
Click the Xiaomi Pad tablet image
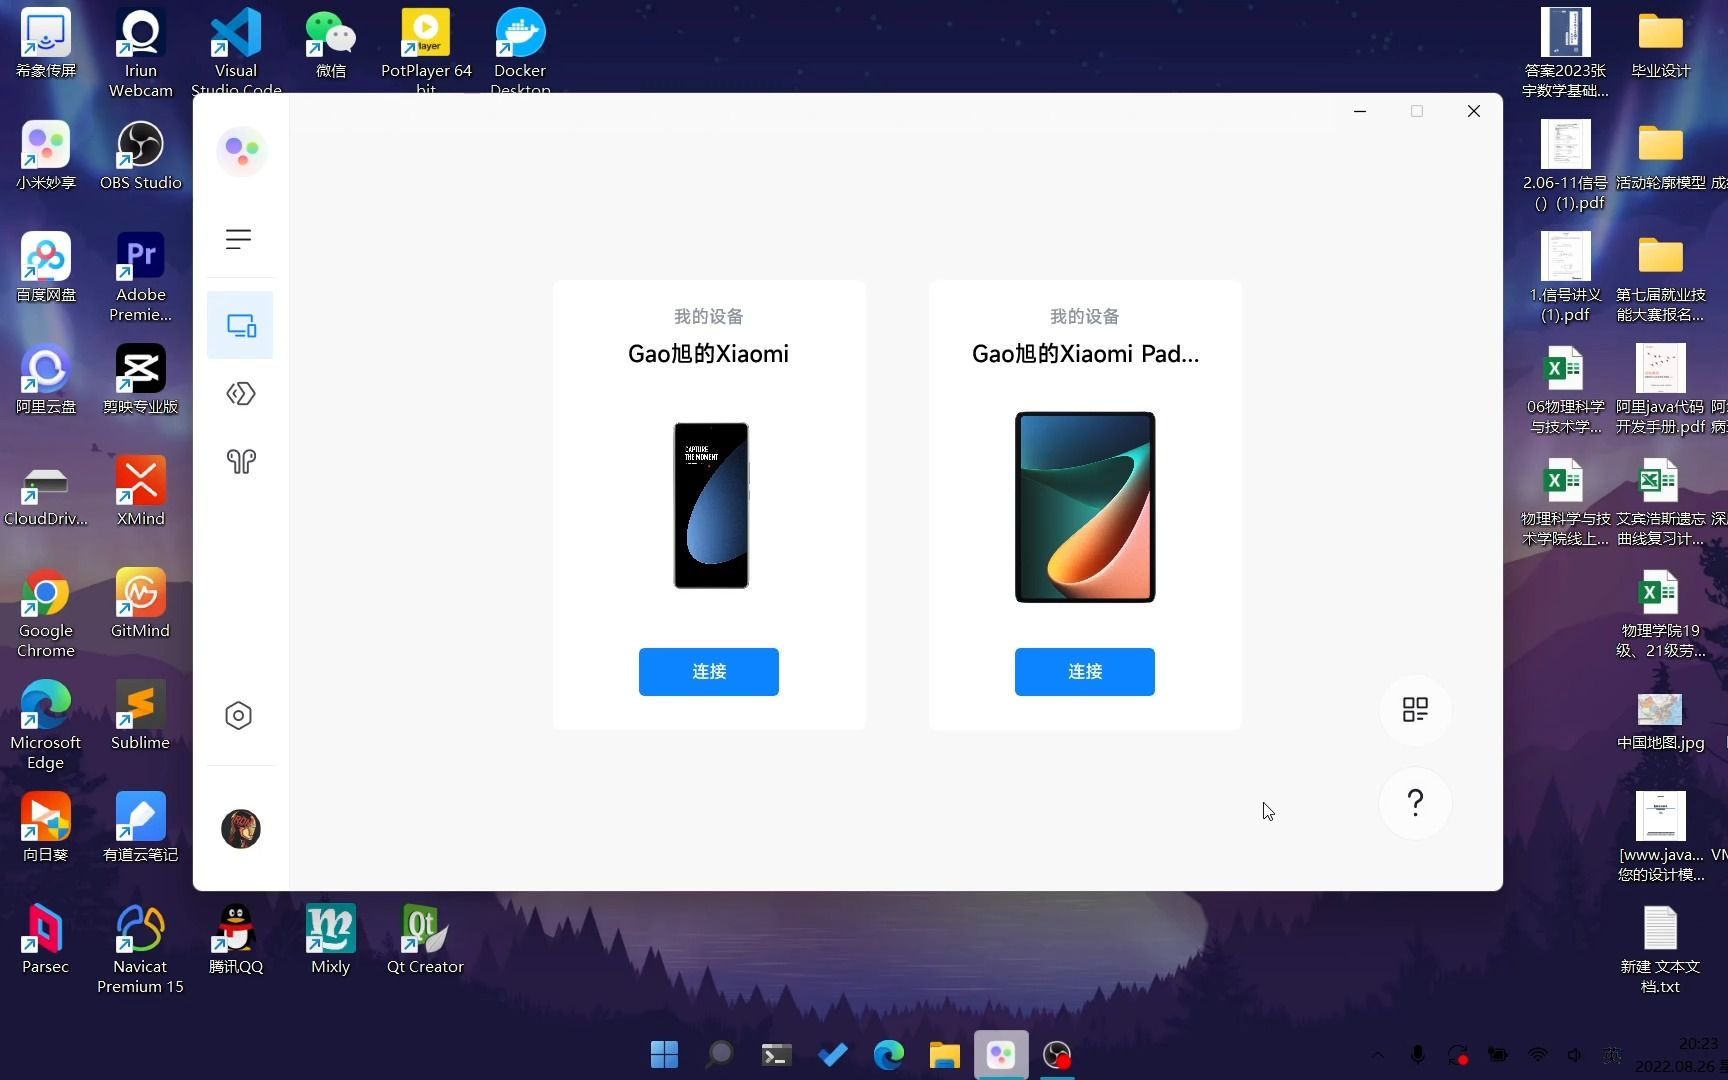point(1085,507)
